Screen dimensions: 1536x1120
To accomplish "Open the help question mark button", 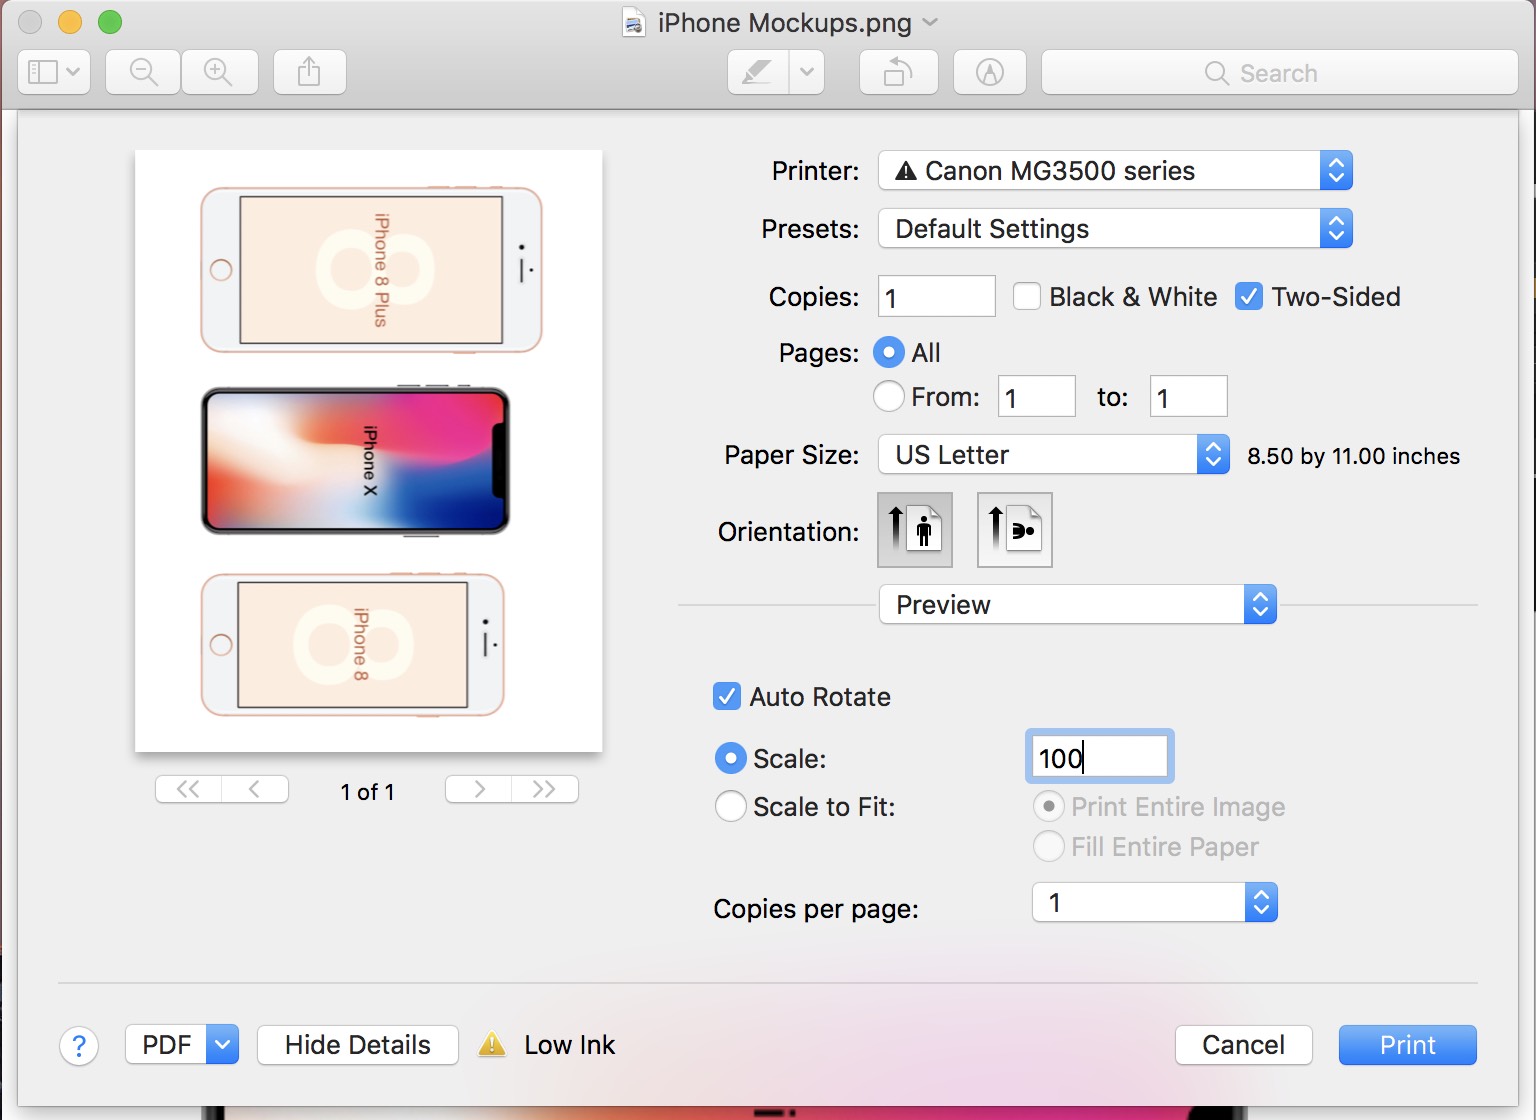I will [79, 1046].
